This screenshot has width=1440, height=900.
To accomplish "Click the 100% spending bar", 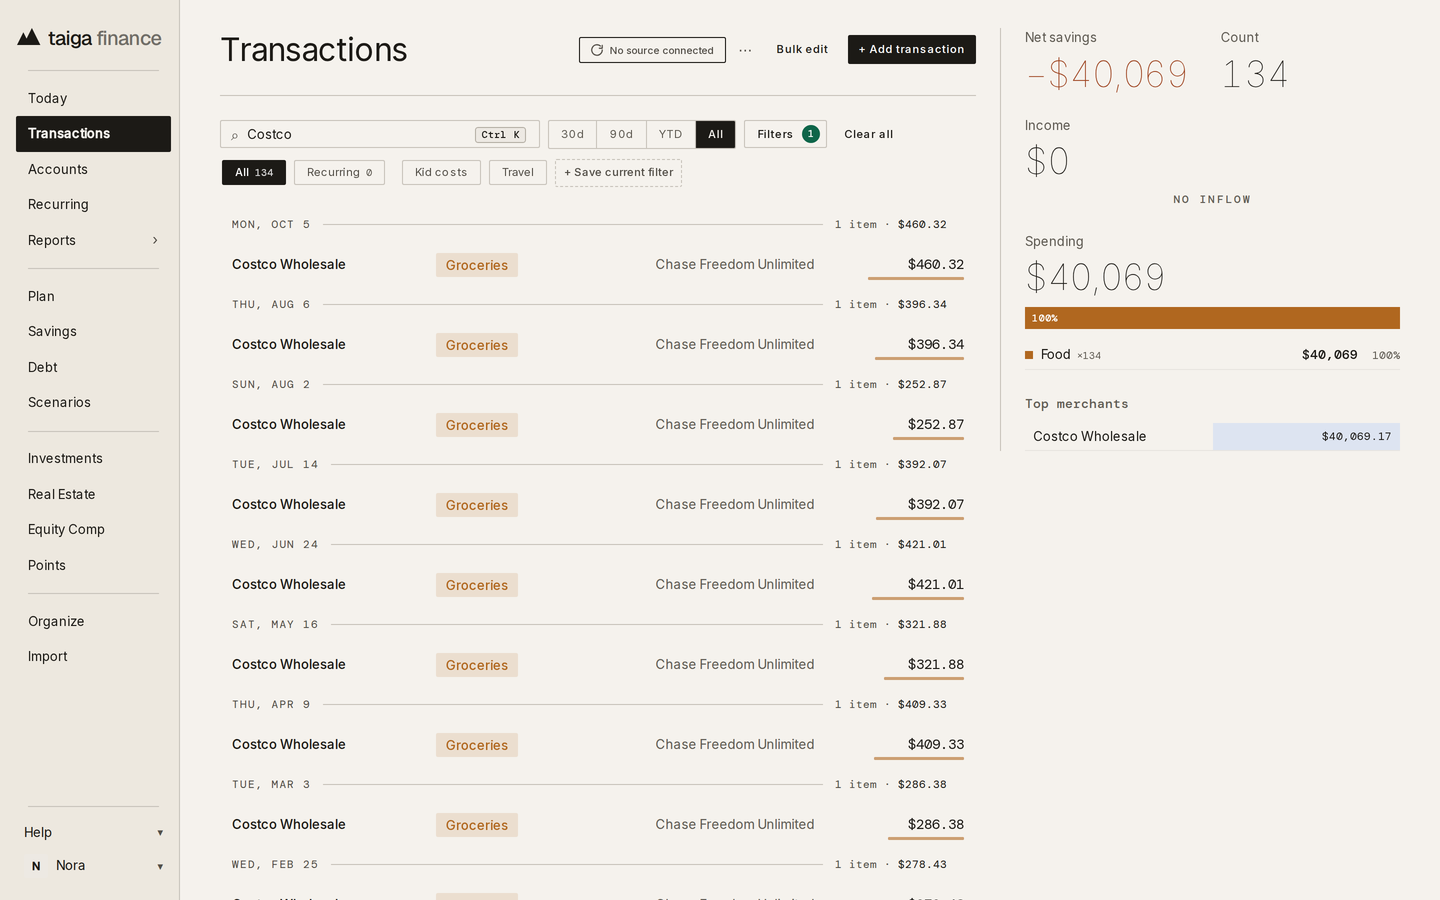I will 1212,318.
